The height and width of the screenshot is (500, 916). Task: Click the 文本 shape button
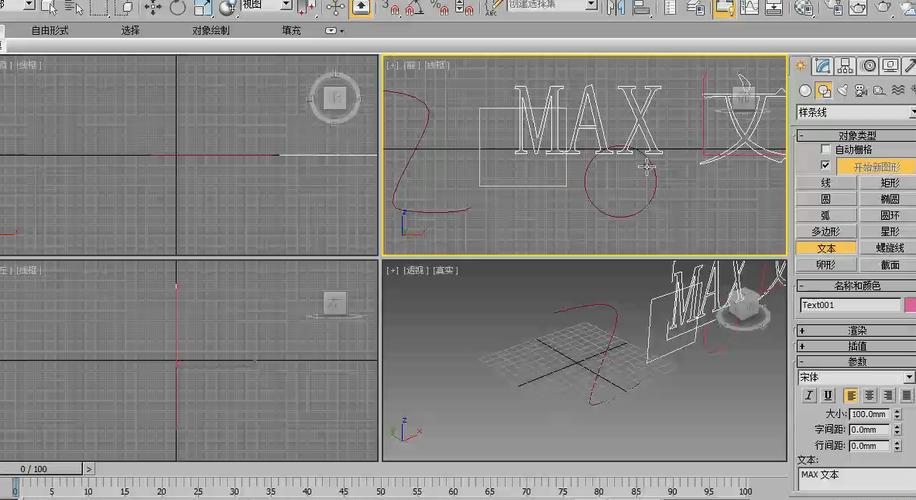(826, 248)
